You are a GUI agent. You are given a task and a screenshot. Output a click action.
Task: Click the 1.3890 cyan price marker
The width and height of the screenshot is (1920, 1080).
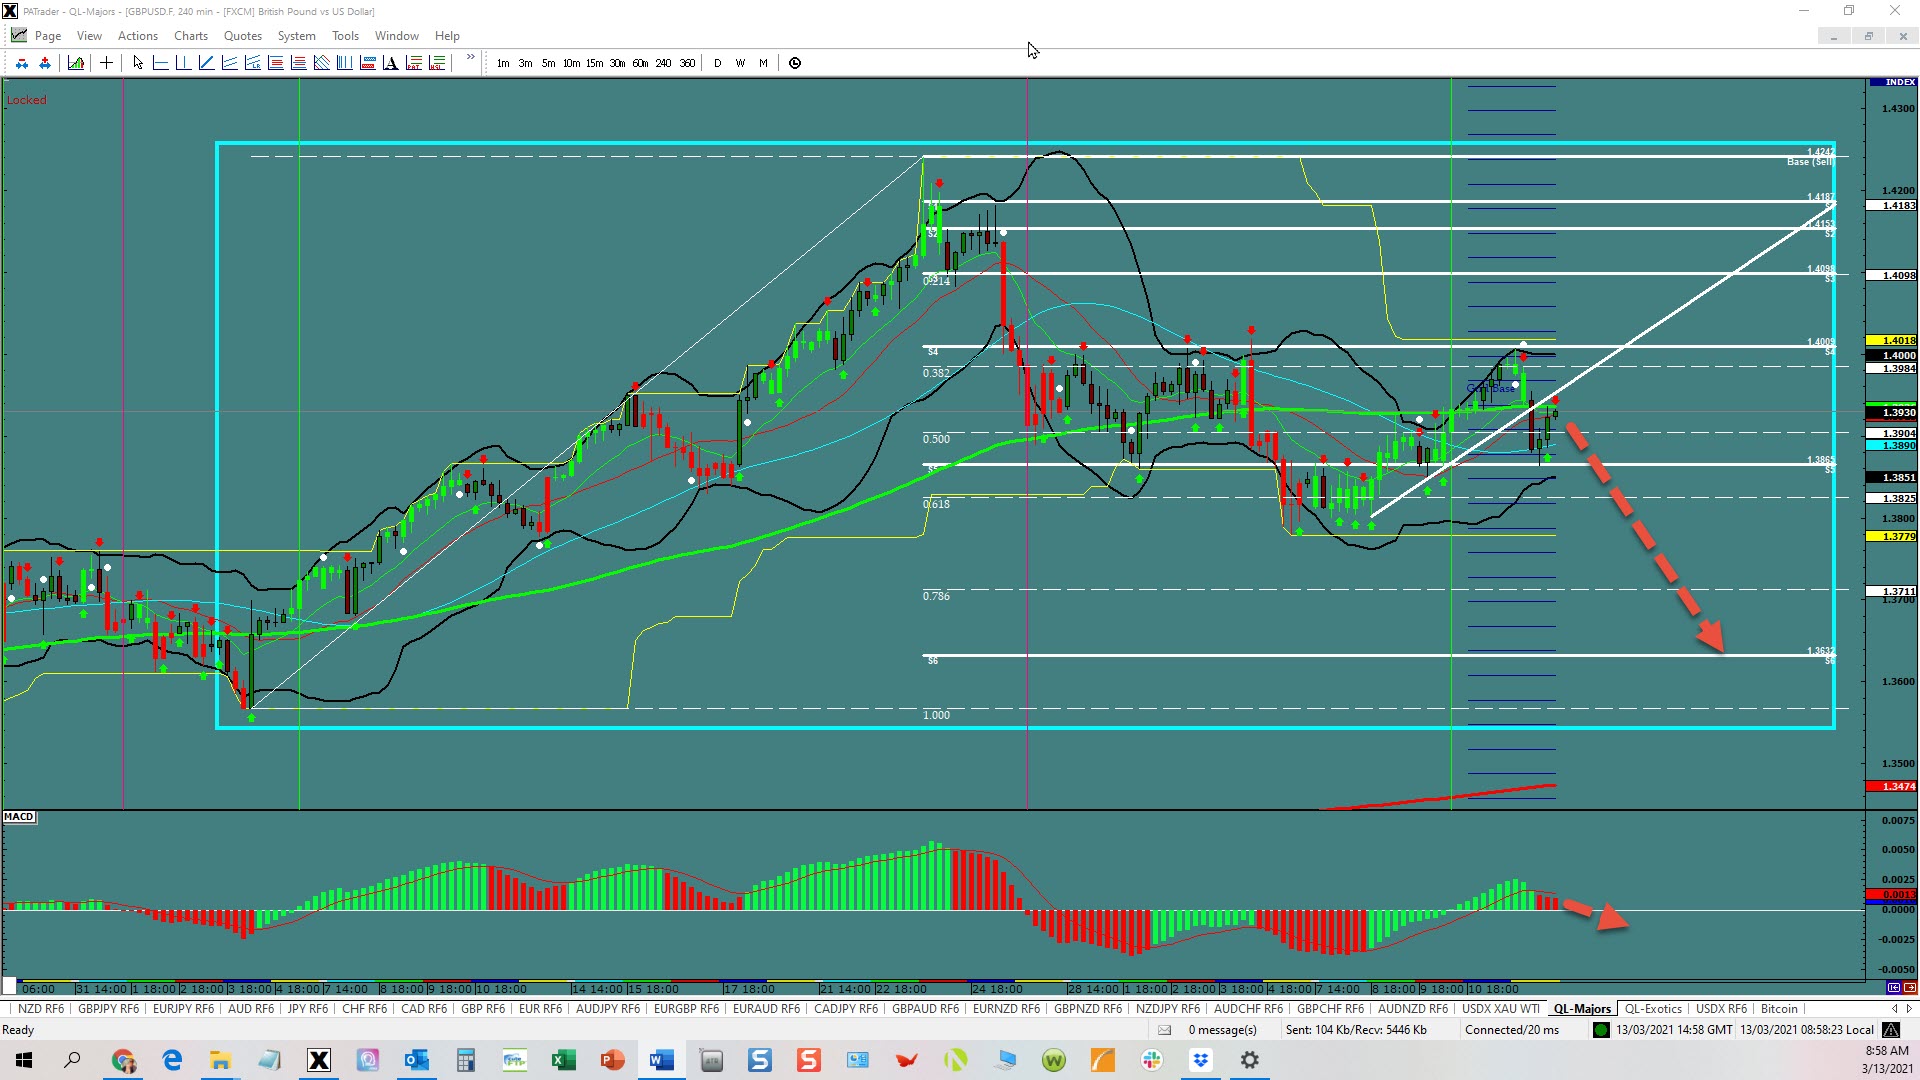1892,446
